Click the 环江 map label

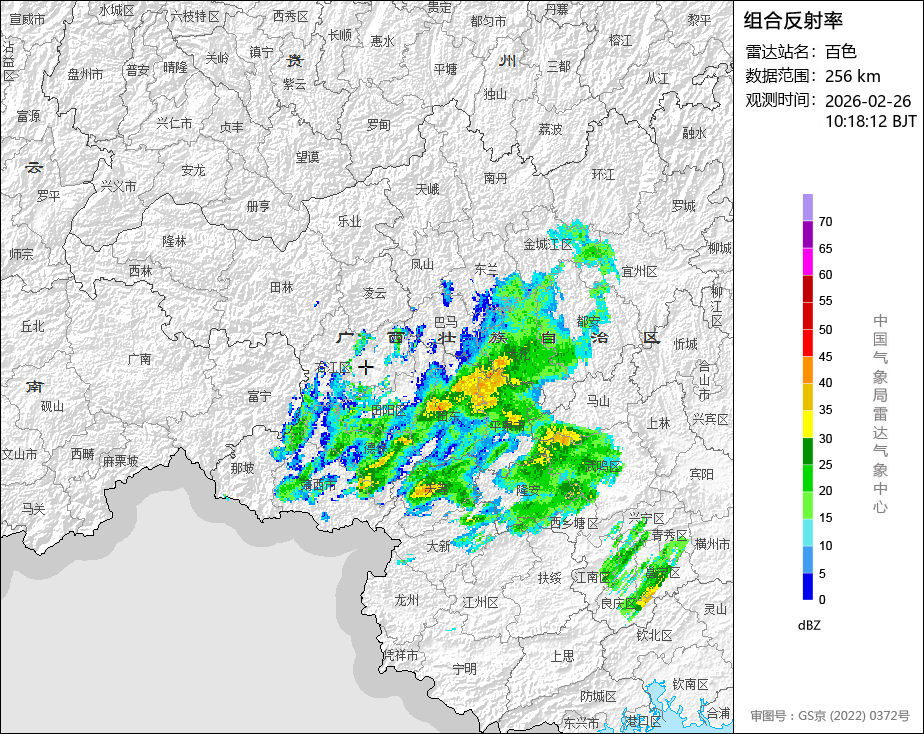(x=603, y=174)
